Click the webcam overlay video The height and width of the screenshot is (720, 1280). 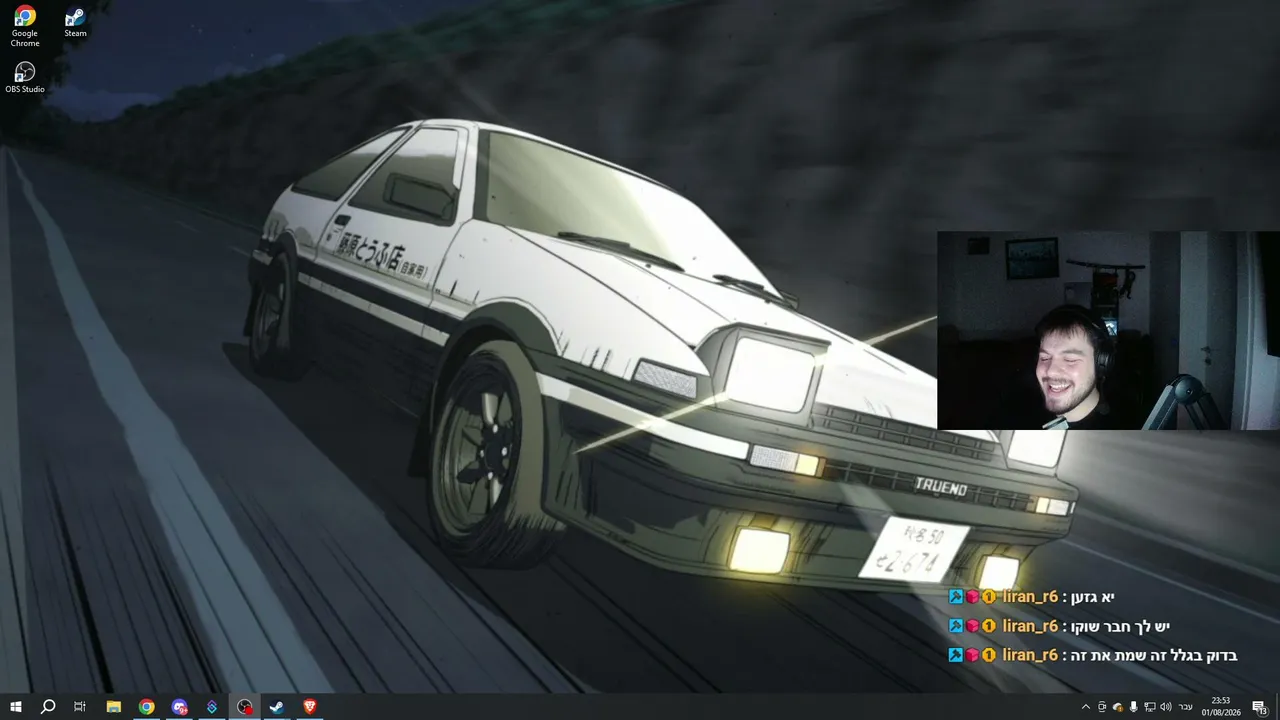pos(1108,331)
